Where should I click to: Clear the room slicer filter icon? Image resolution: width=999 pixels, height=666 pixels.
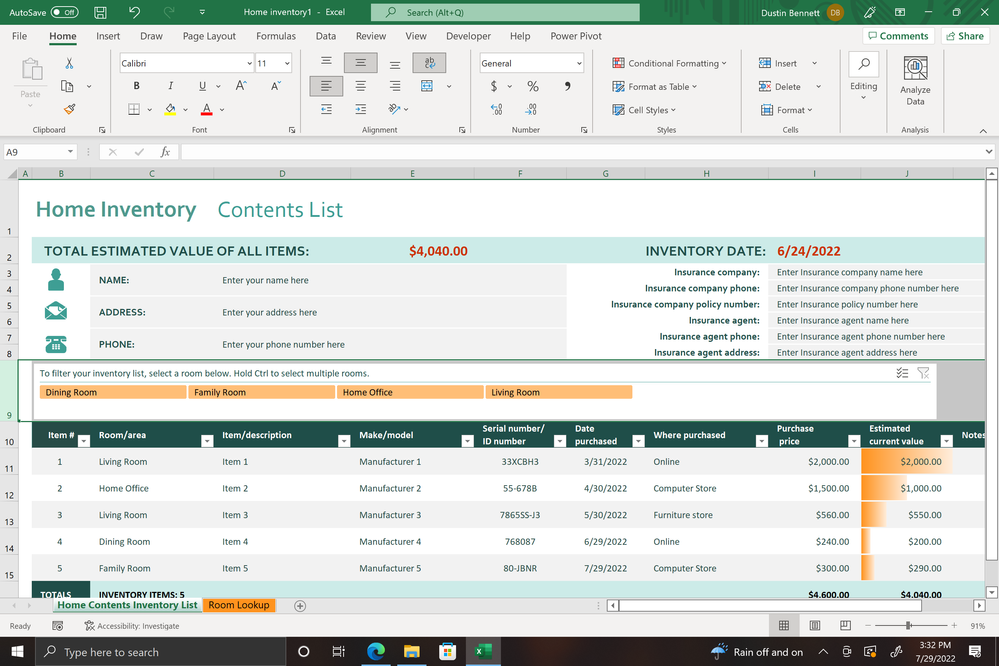click(x=923, y=373)
